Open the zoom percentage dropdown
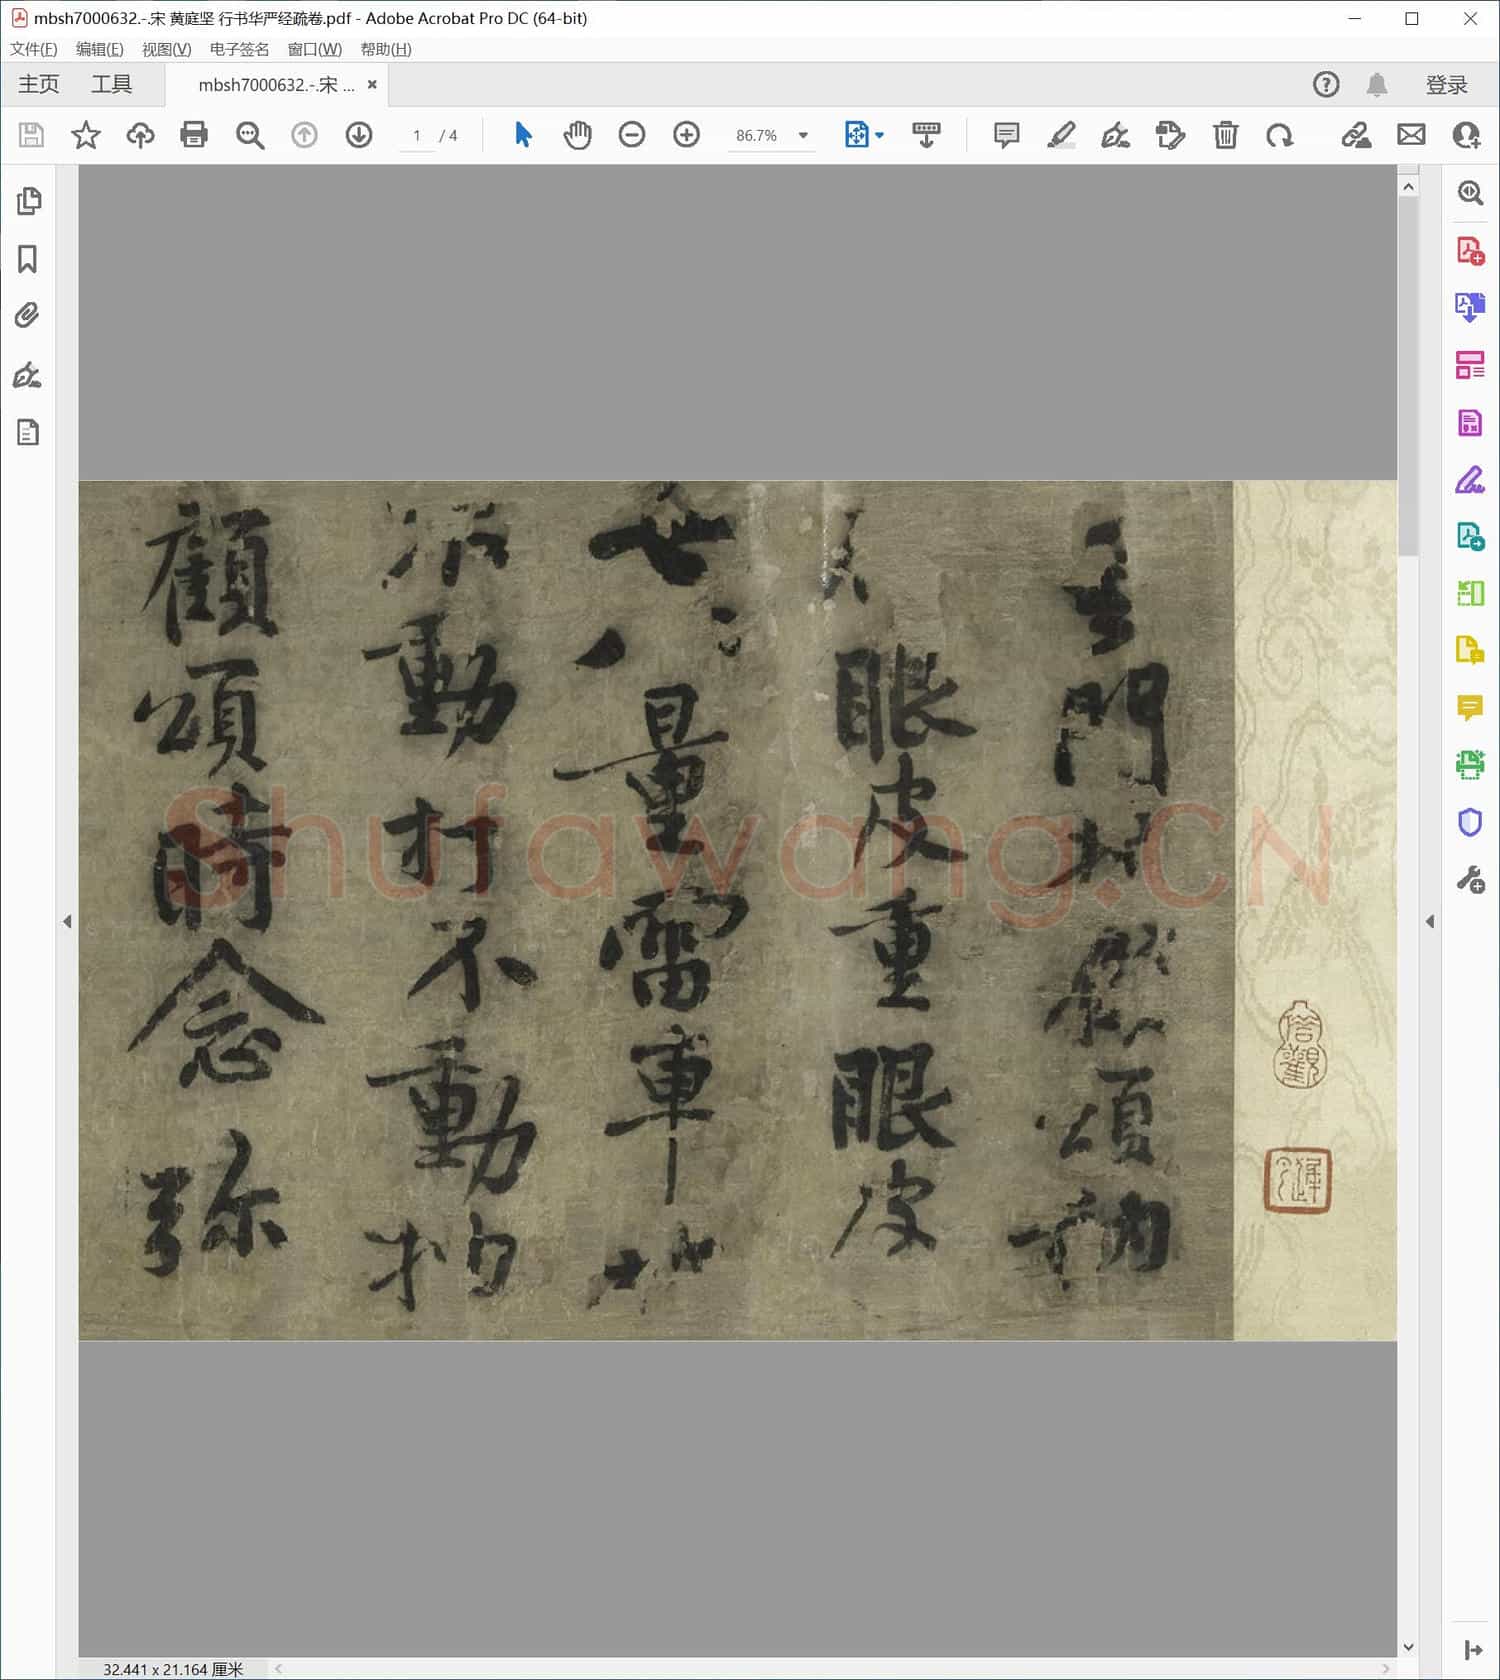 coord(803,136)
